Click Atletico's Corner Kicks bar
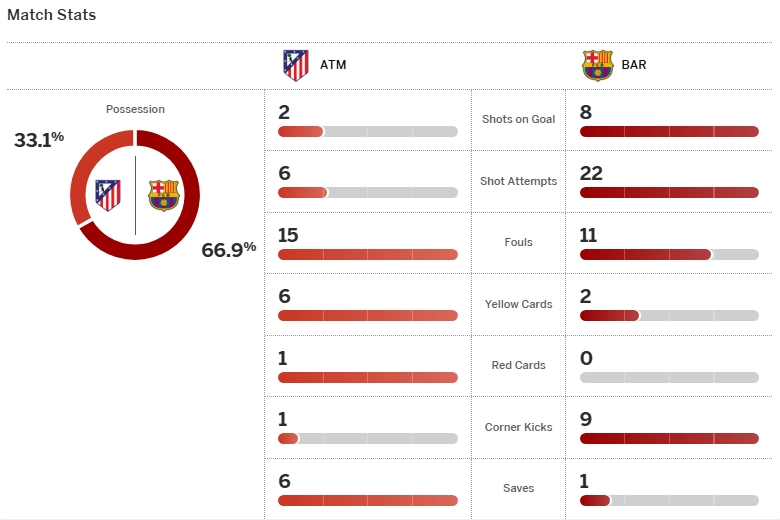The width and height of the screenshot is (780, 520). pos(367,439)
